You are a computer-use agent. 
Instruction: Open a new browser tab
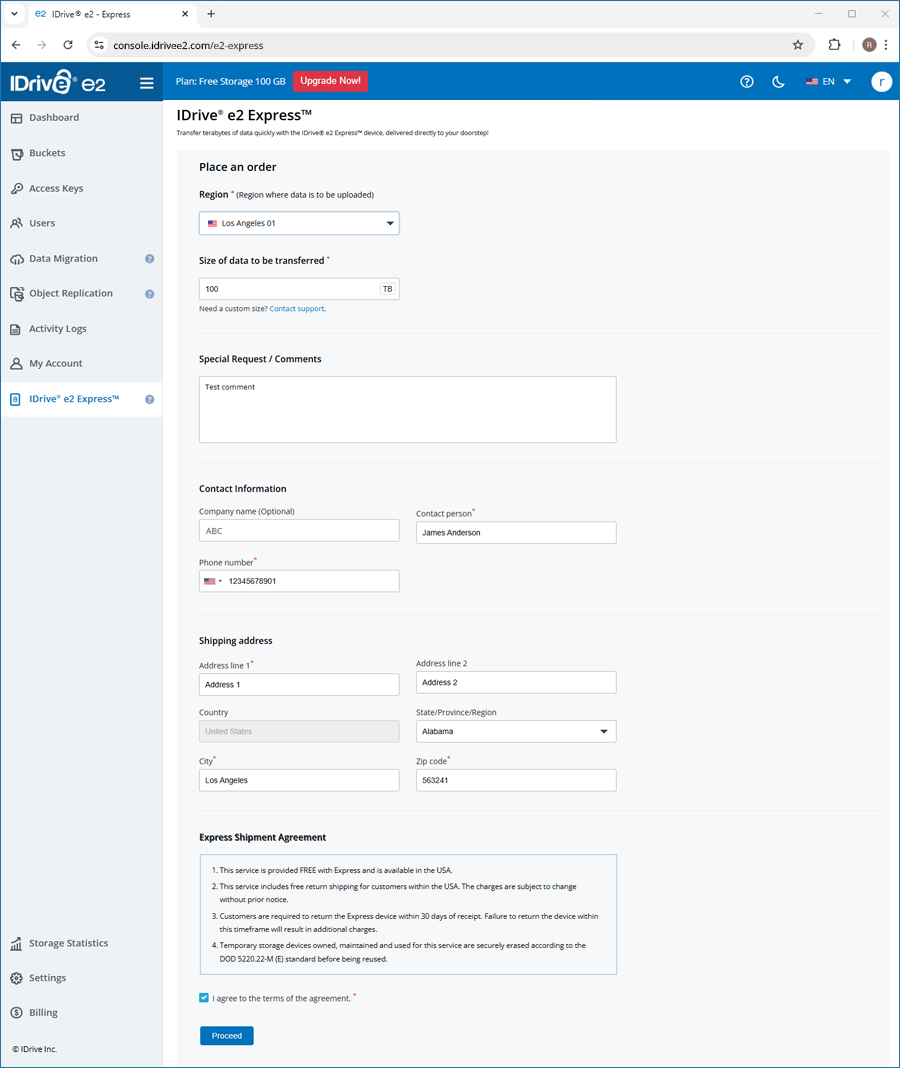(x=211, y=14)
